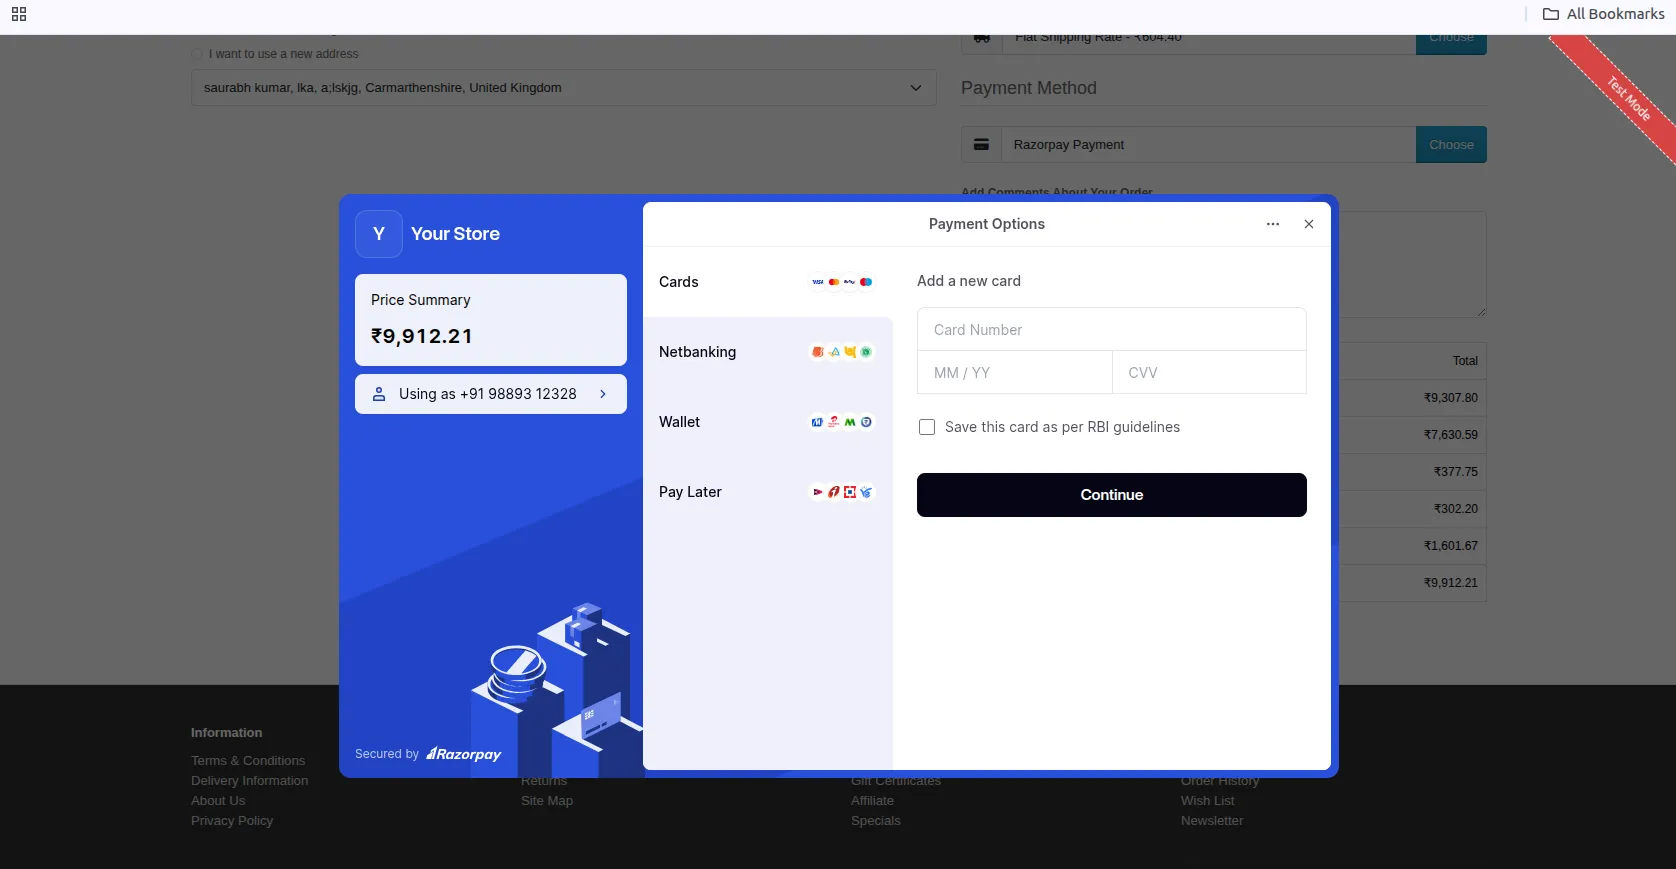Enable Save this card as per RBI guidelines

coord(927,427)
